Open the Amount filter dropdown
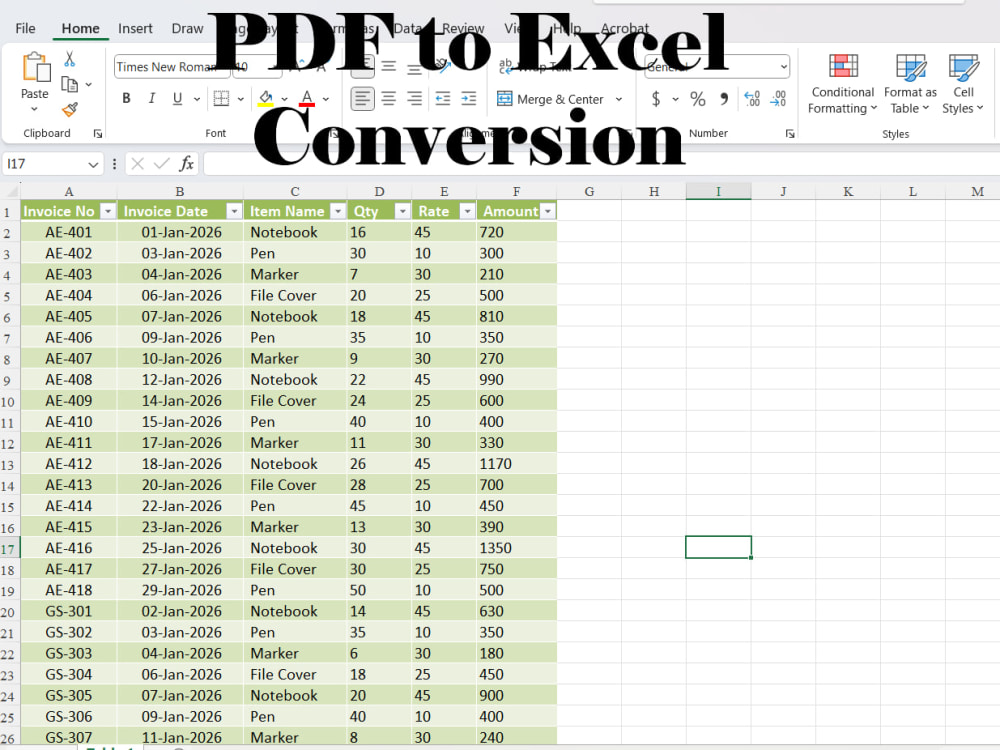Viewport: 1000px width, 750px height. [548, 211]
